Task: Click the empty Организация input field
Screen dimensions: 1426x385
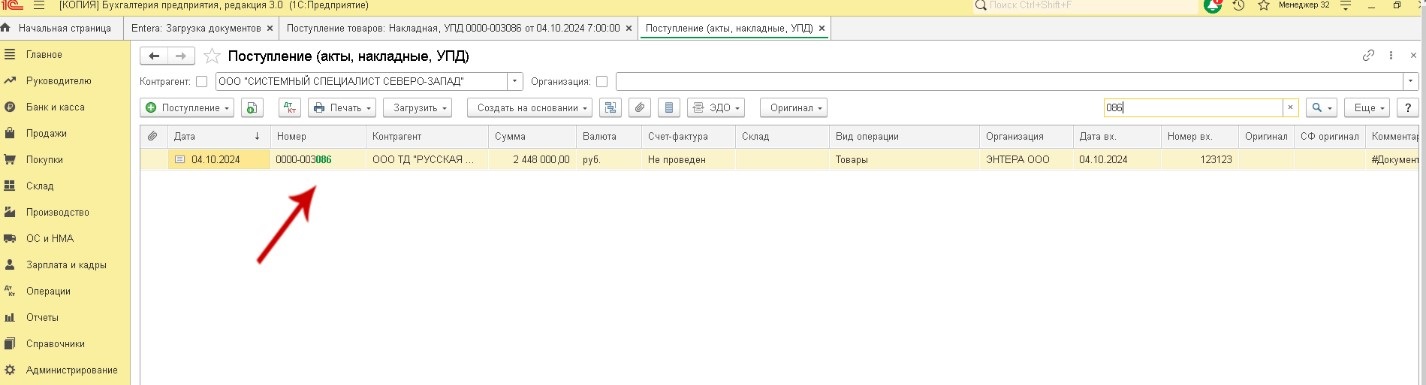Action: [1010, 81]
